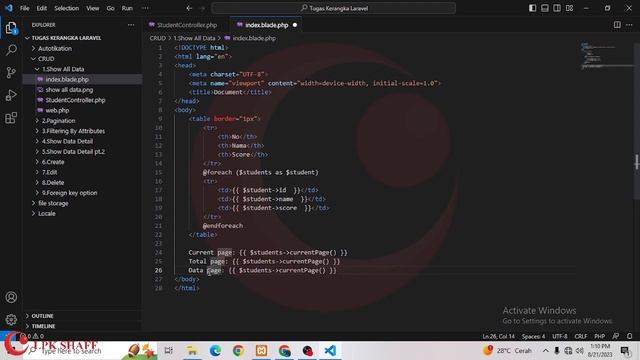The image size is (640, 360).
Task: Open the Selection menu
Action: [67, 8]
